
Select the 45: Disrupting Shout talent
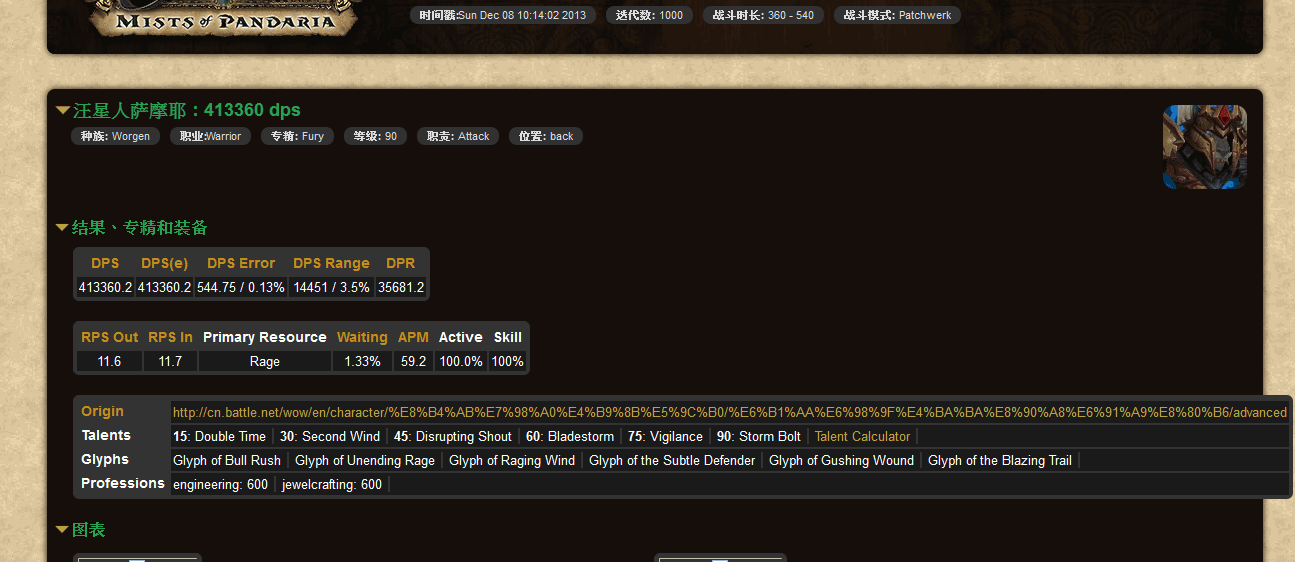click(453, 436)
